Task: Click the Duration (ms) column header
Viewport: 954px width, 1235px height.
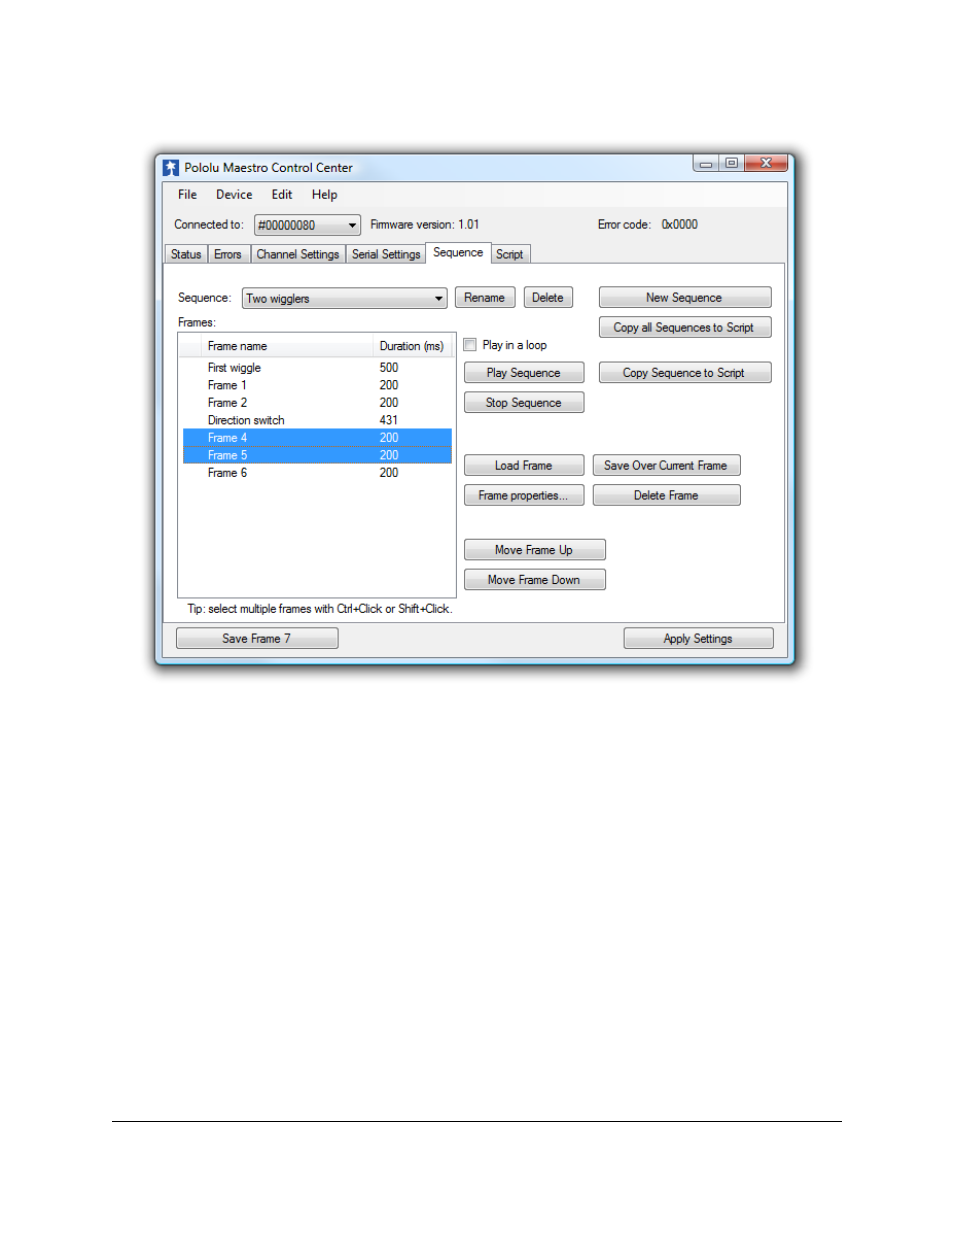Action: pyautogui.click(x=413, y=346)
